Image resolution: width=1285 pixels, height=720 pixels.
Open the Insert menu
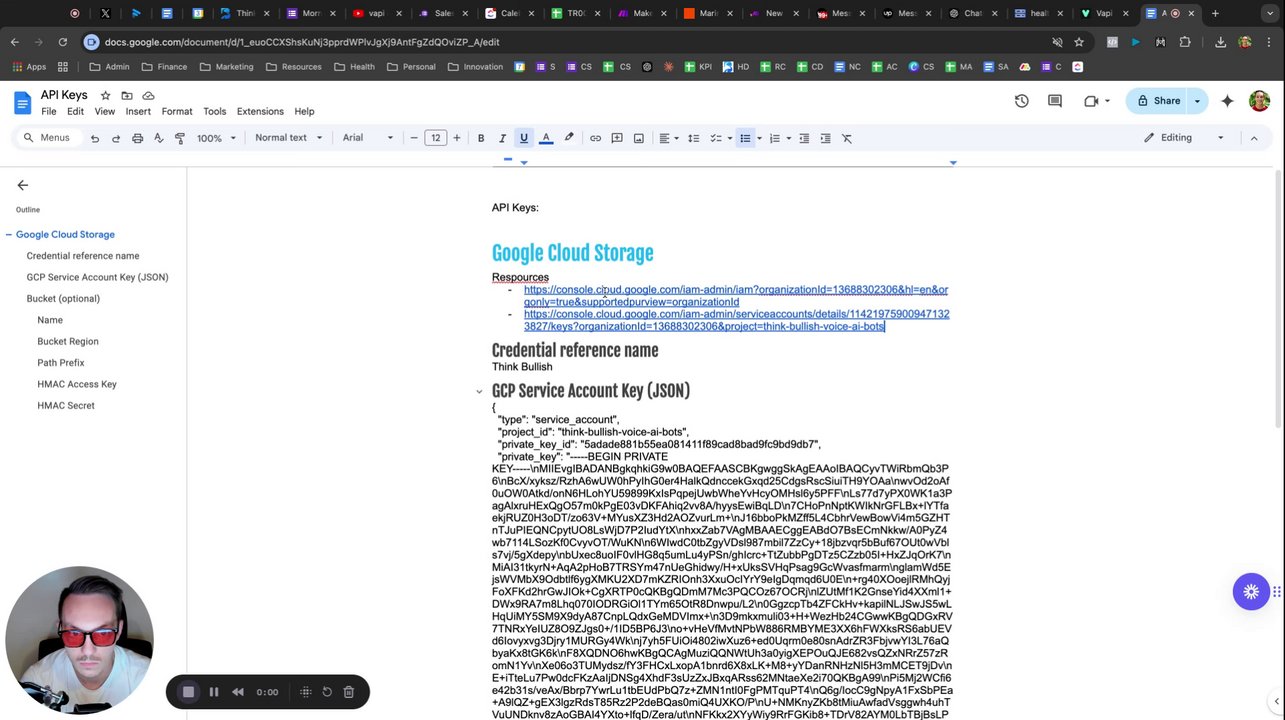click(138, 111)
